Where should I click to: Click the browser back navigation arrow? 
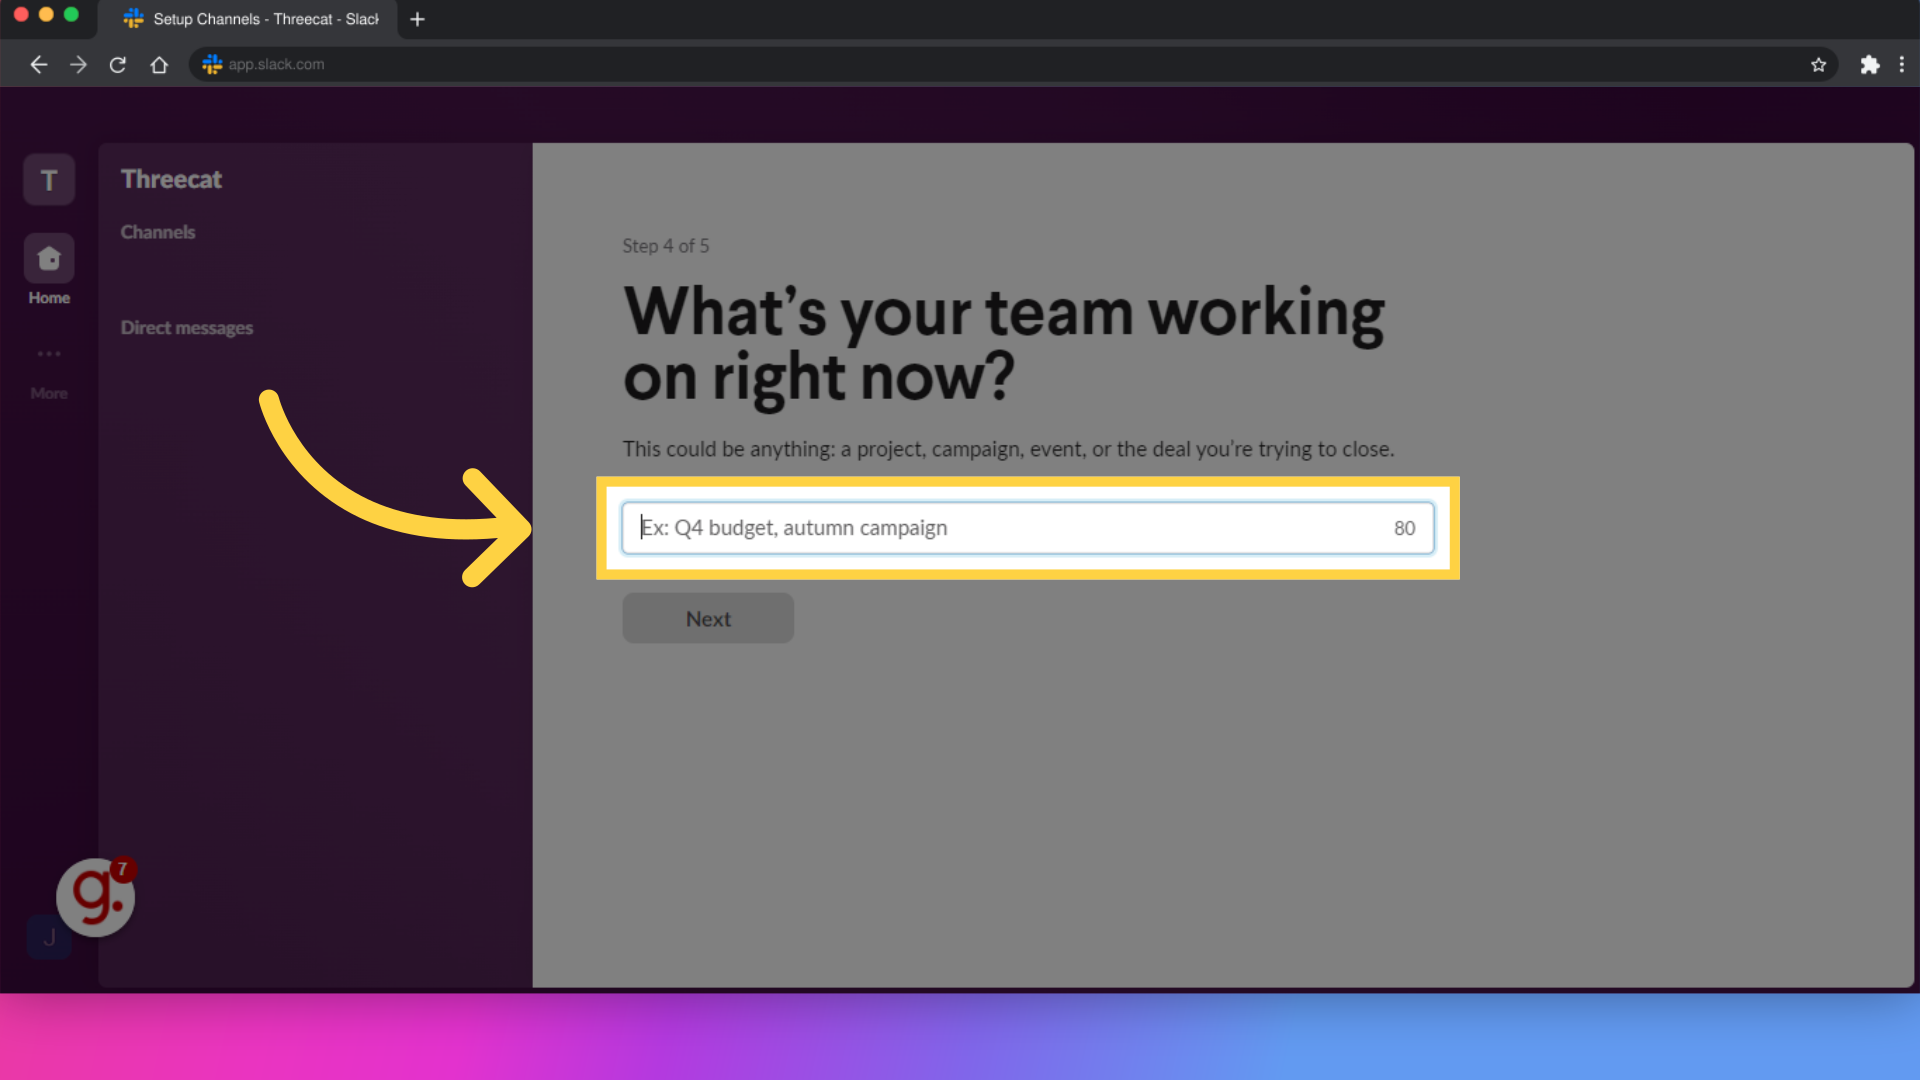(37, 65)
